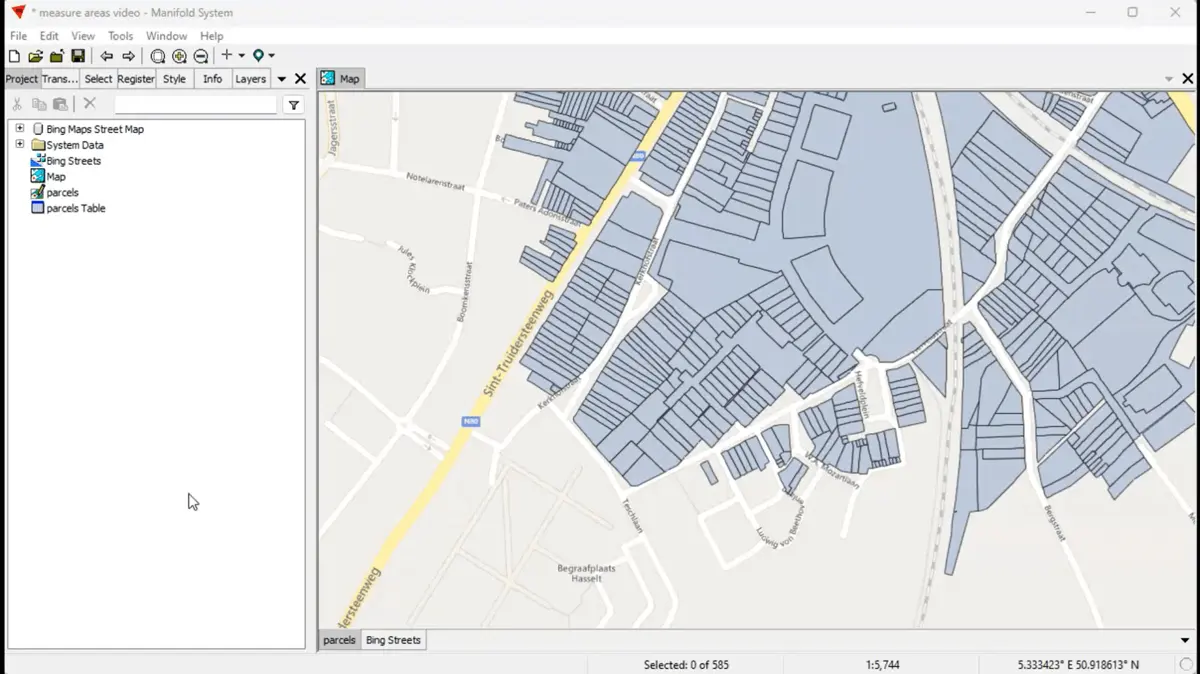Switch to the Register pane tab

click(x=136, y=79)
